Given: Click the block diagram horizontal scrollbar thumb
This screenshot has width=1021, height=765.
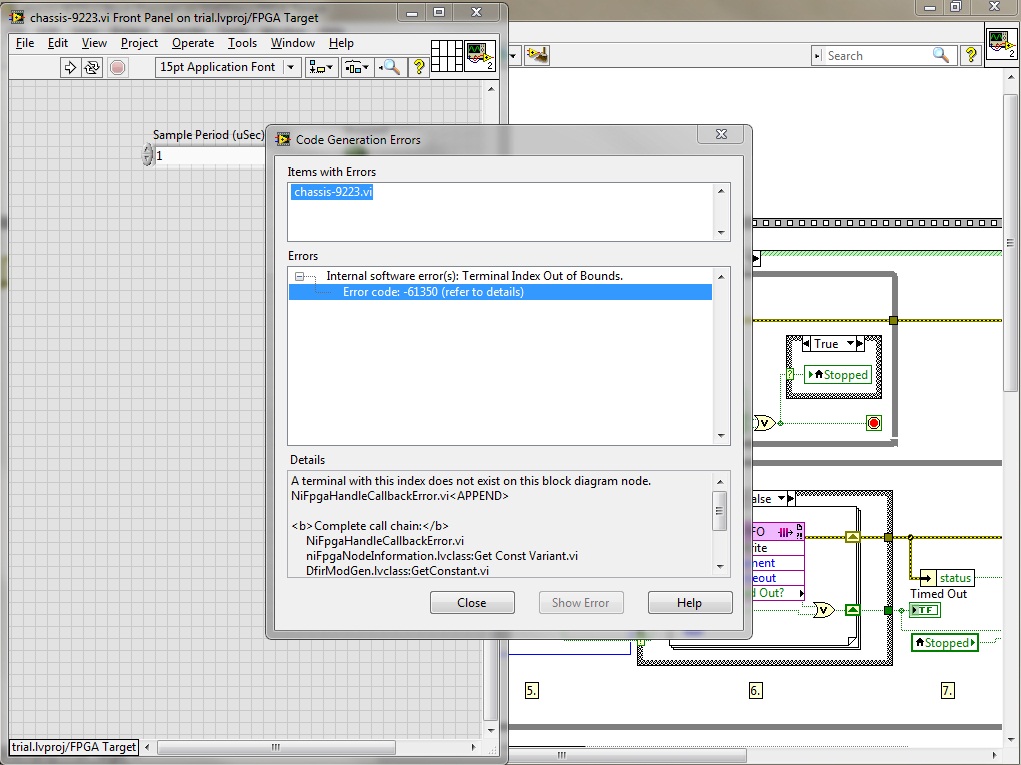Looking at the screenshot, I should (627, 755).
